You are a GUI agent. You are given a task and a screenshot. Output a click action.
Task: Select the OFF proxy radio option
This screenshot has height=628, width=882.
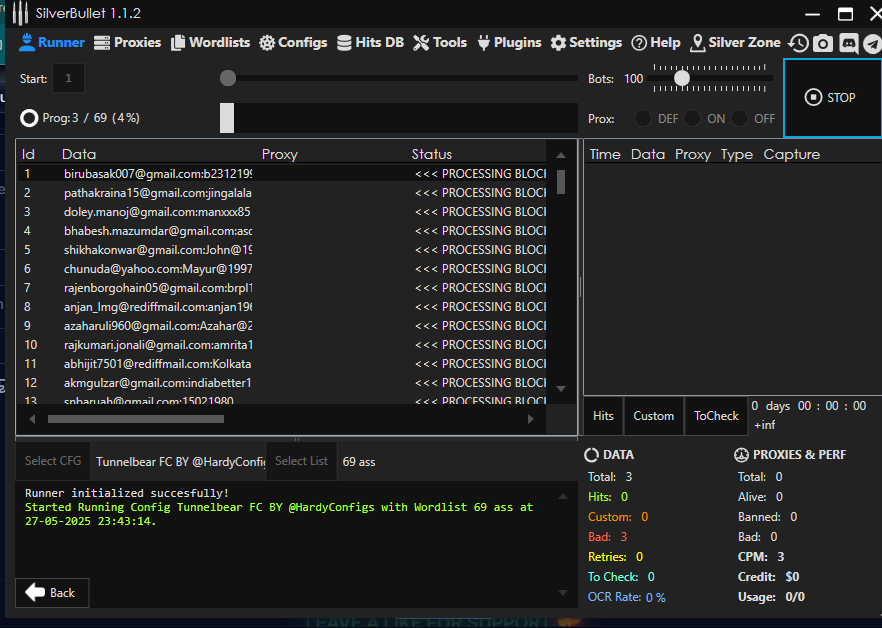tap(740, 118)
